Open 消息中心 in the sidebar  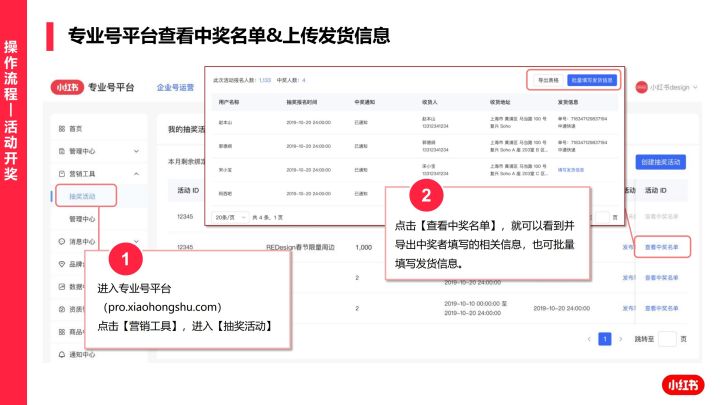click(x=82, y=241)
